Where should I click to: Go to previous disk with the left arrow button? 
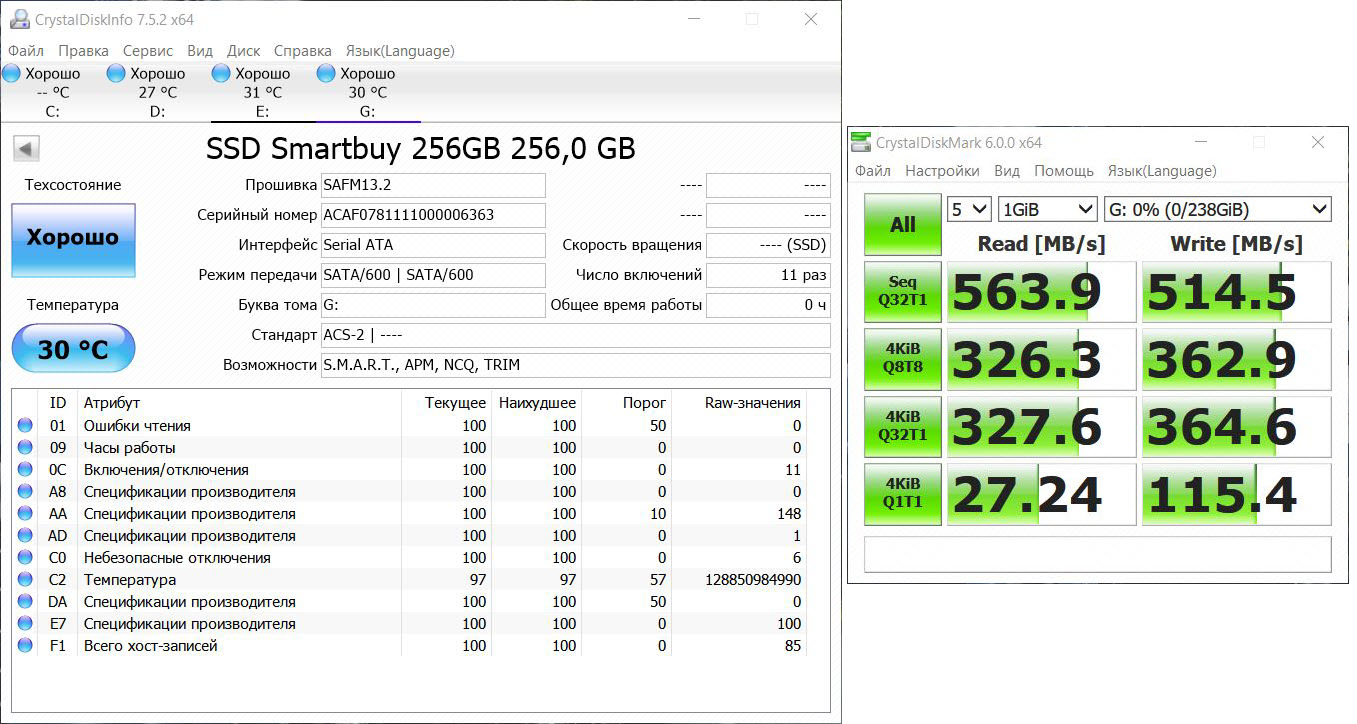26,149
